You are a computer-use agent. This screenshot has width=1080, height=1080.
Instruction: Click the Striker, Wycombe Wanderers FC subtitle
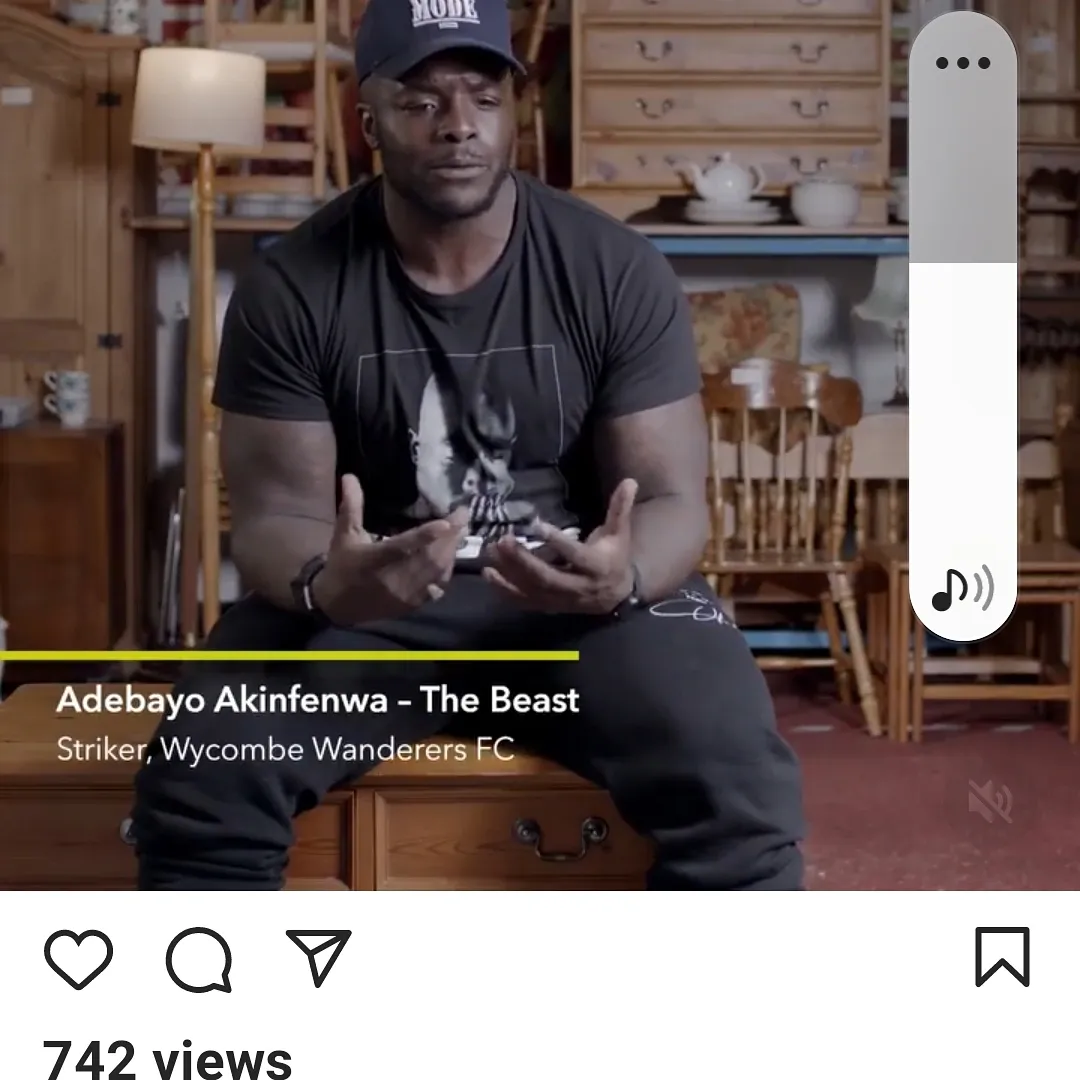pos(285,749)
